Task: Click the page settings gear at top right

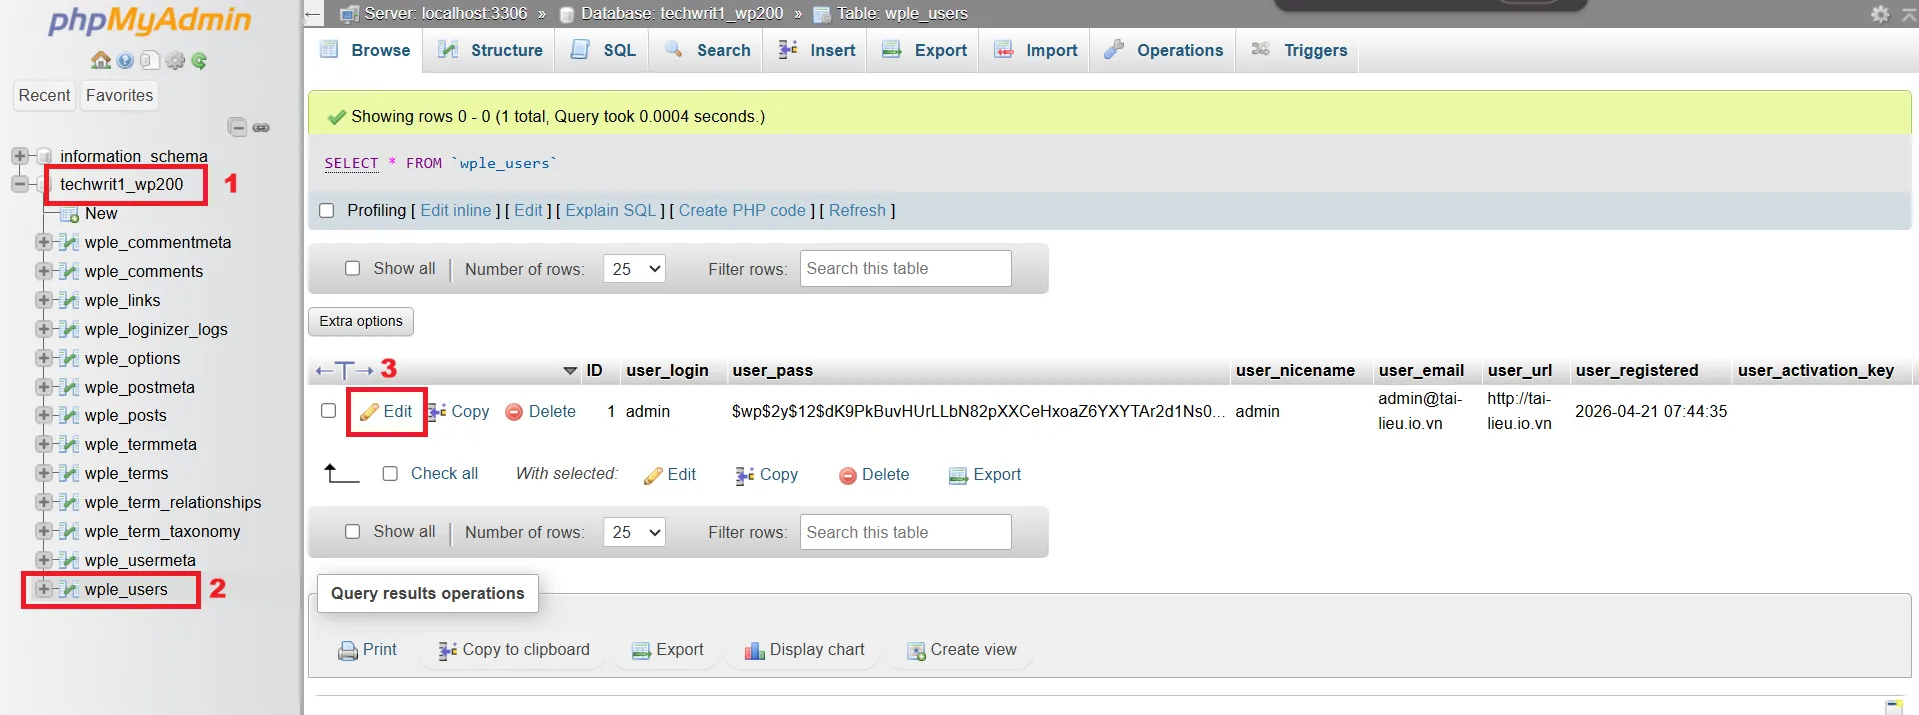Action: point(1880,14)
